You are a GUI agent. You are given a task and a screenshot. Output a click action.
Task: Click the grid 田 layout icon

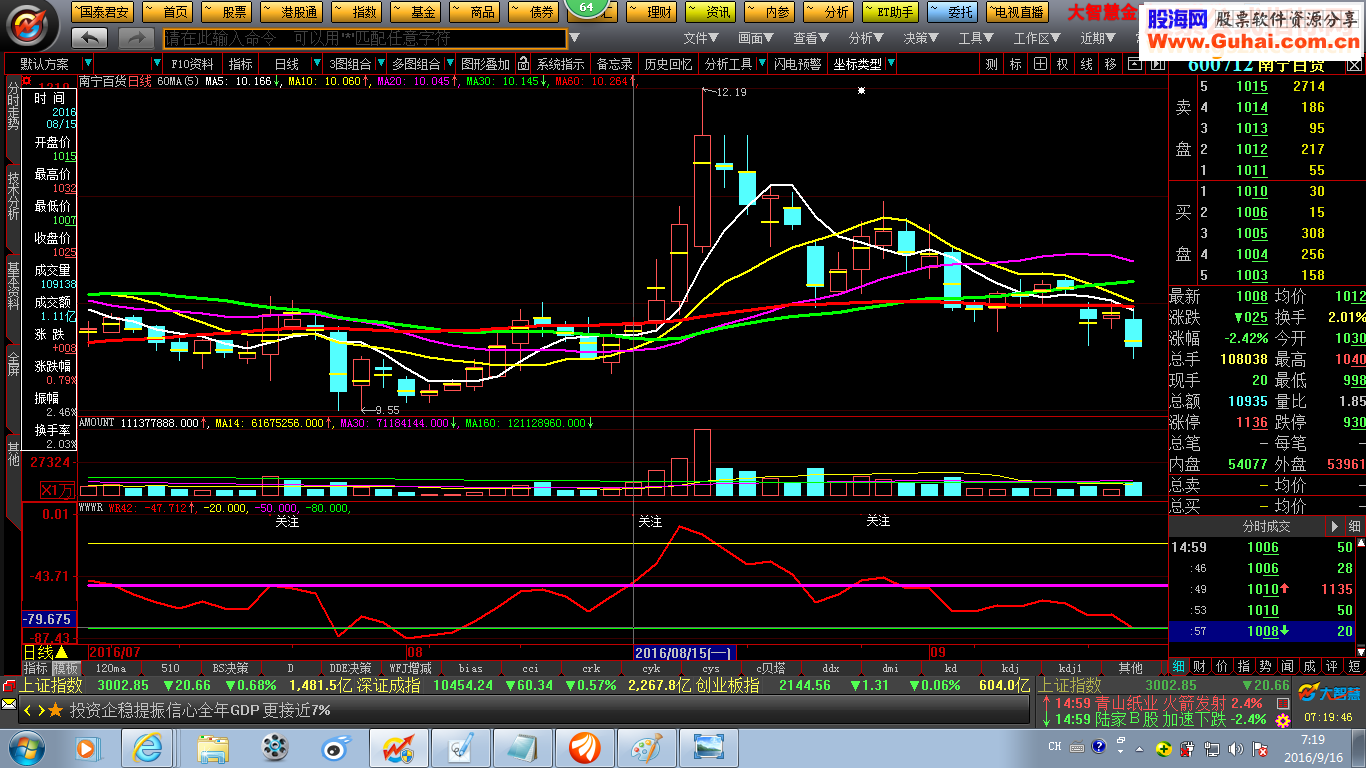coord(1040,63)
